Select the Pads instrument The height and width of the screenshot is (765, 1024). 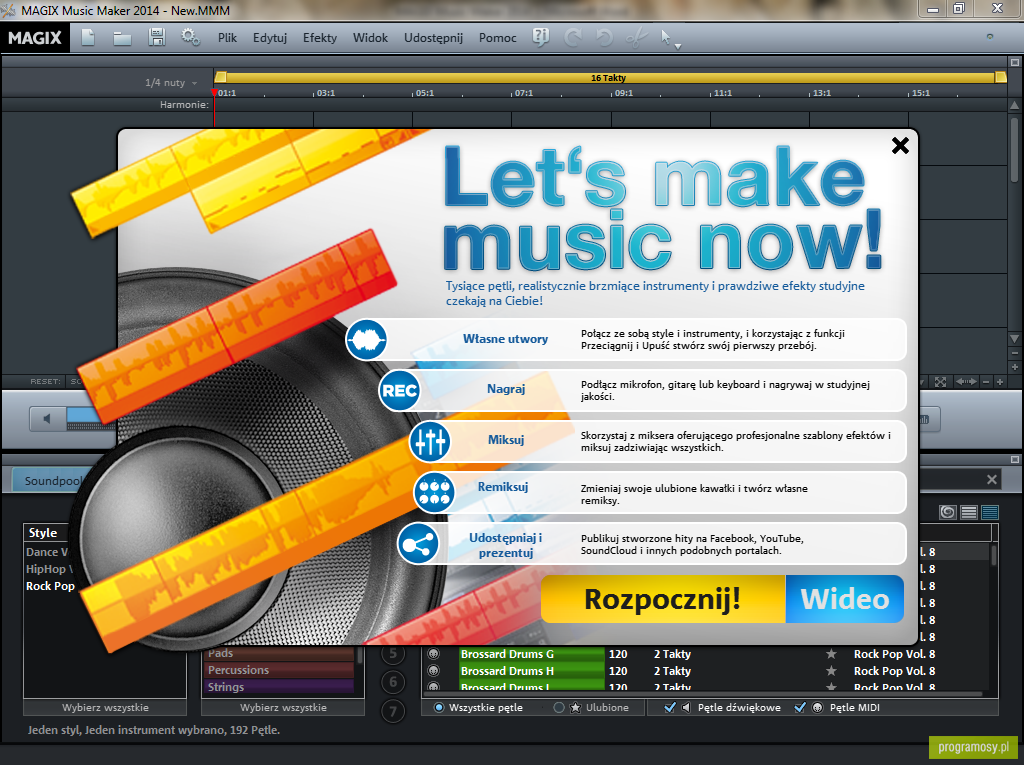click(281, 653)
